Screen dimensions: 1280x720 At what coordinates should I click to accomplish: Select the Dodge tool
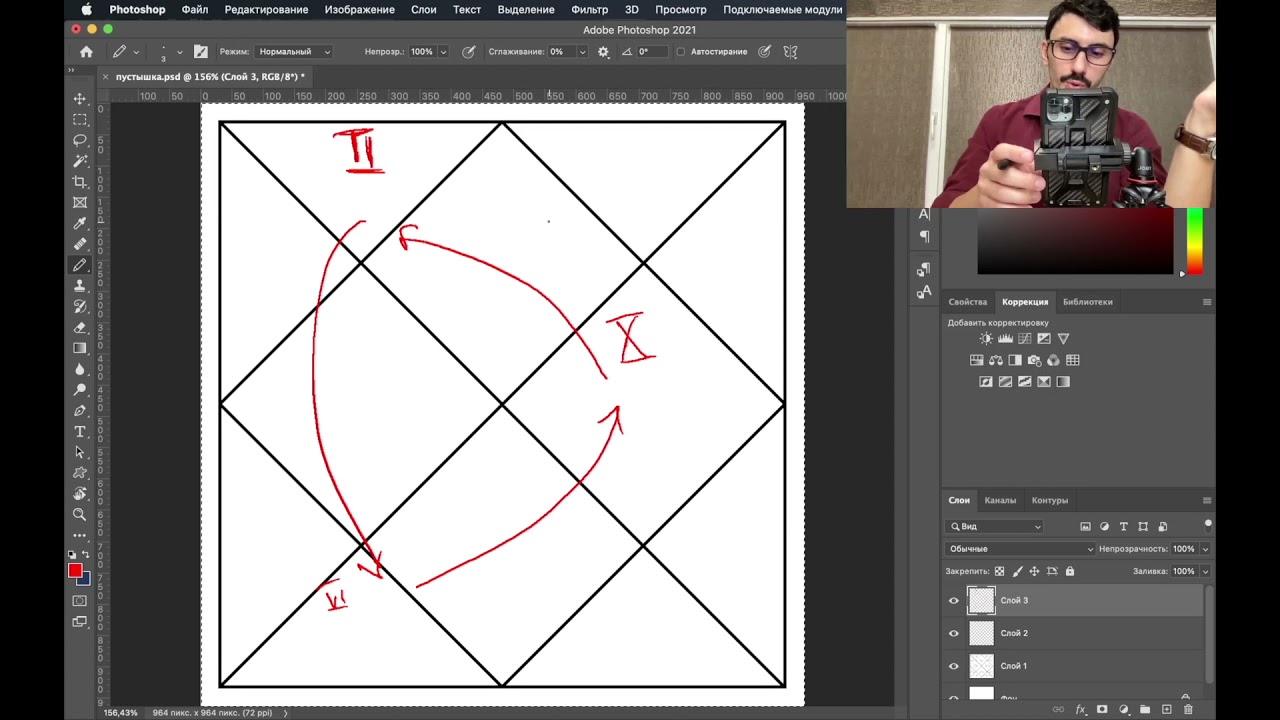(x=80, y=390)
